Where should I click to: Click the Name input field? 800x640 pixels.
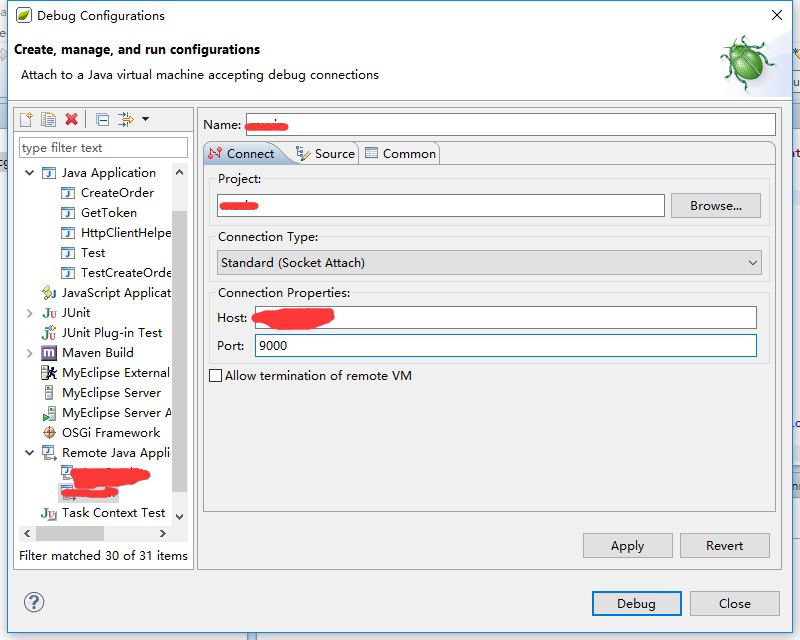tap(511, 125)
